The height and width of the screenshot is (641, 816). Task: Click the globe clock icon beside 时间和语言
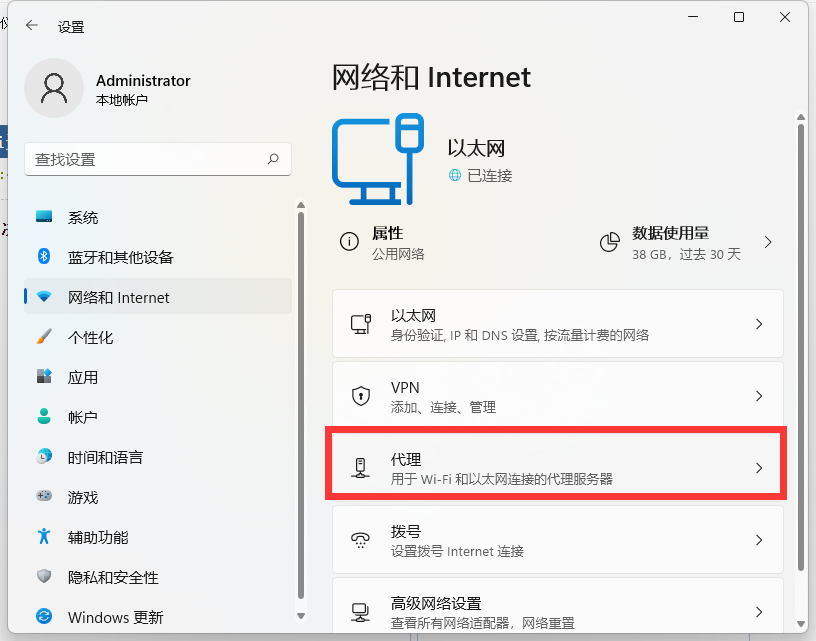(x=44, y=456)
